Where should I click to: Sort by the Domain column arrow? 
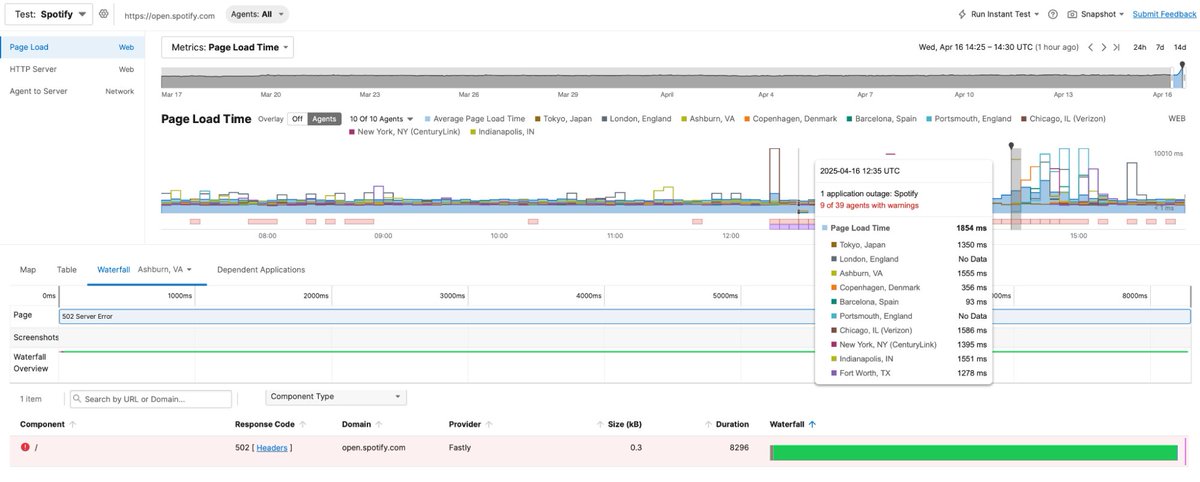(380, 424)
